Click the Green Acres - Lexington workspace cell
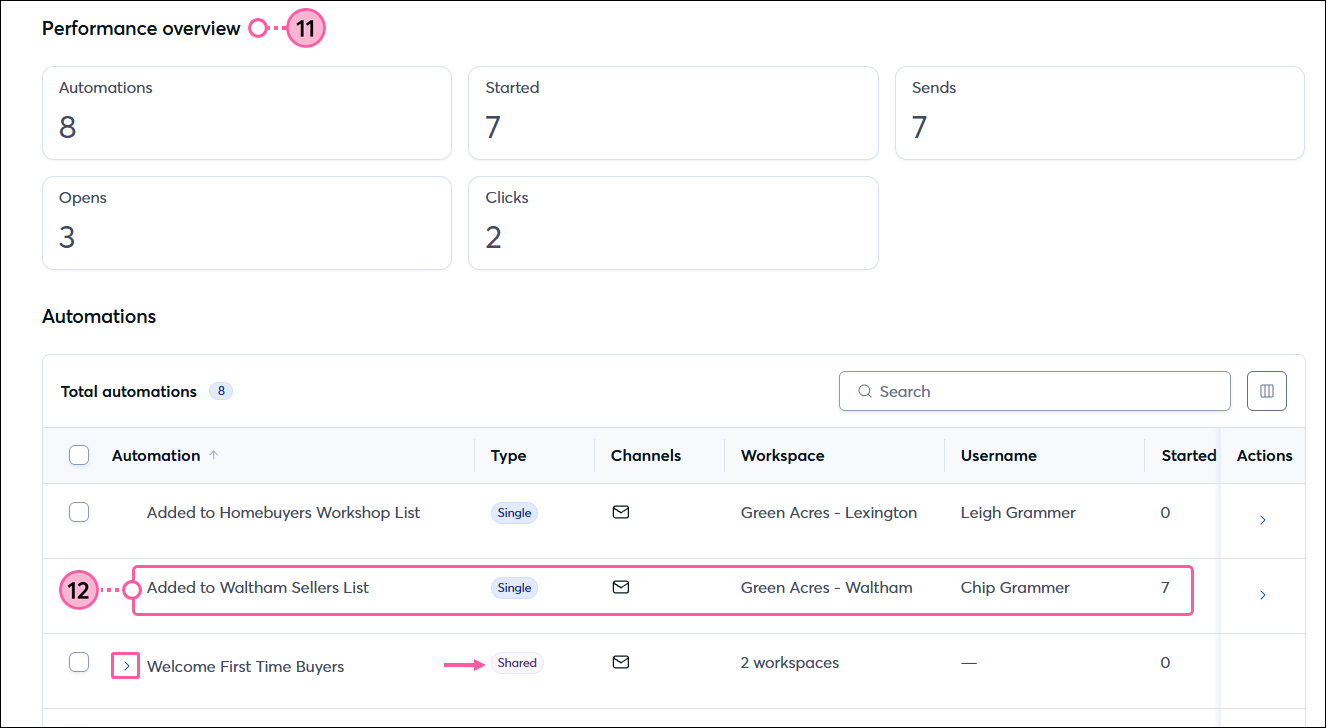 (829, 512)
